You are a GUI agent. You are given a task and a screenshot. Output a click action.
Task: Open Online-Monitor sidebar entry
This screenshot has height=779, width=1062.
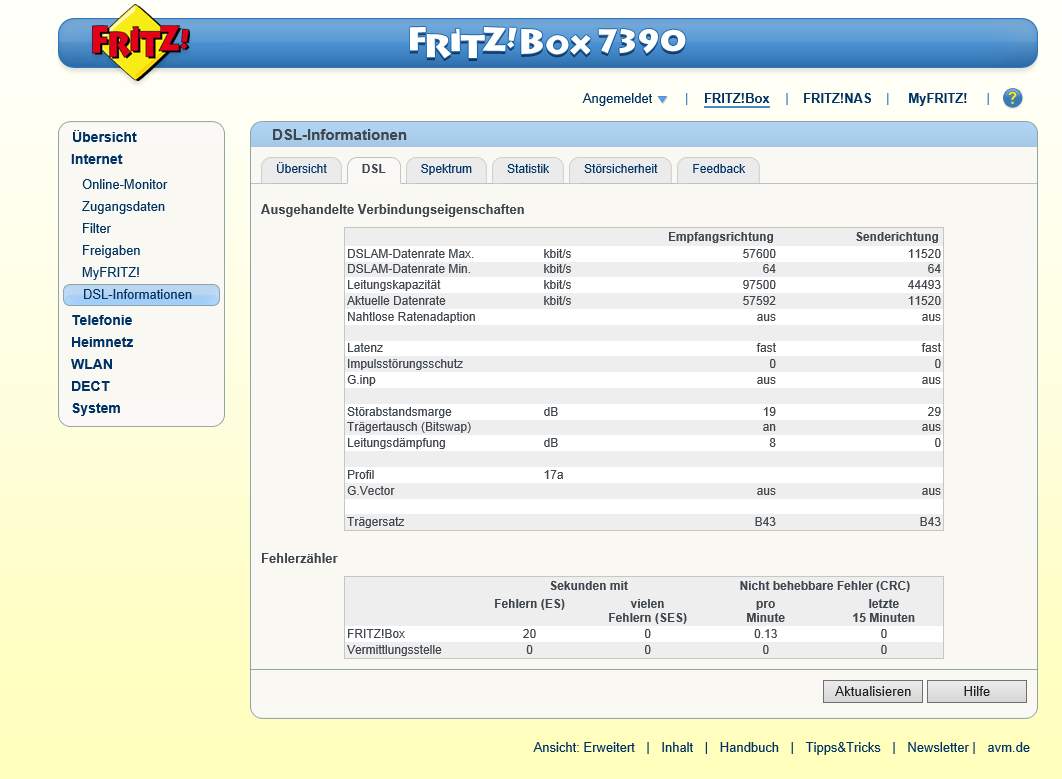[x=125, y=184]
